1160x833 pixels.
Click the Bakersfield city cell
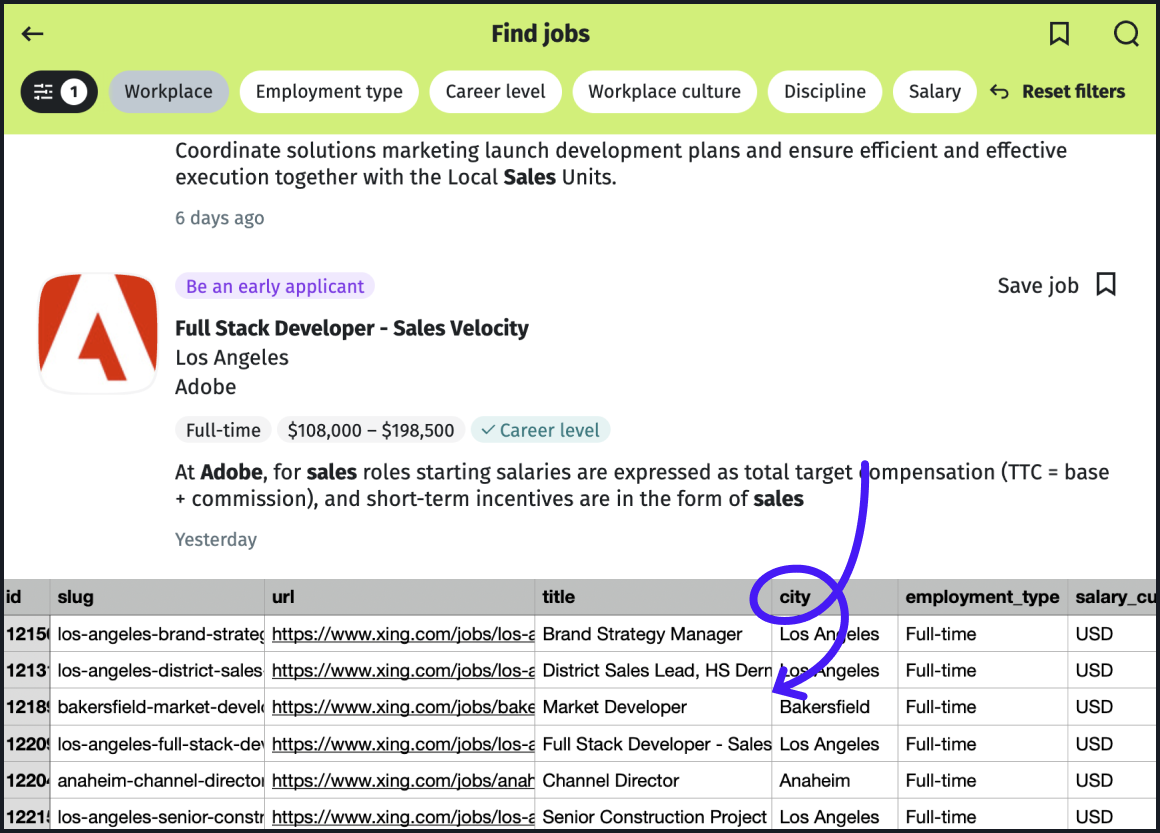coord(825,707)
